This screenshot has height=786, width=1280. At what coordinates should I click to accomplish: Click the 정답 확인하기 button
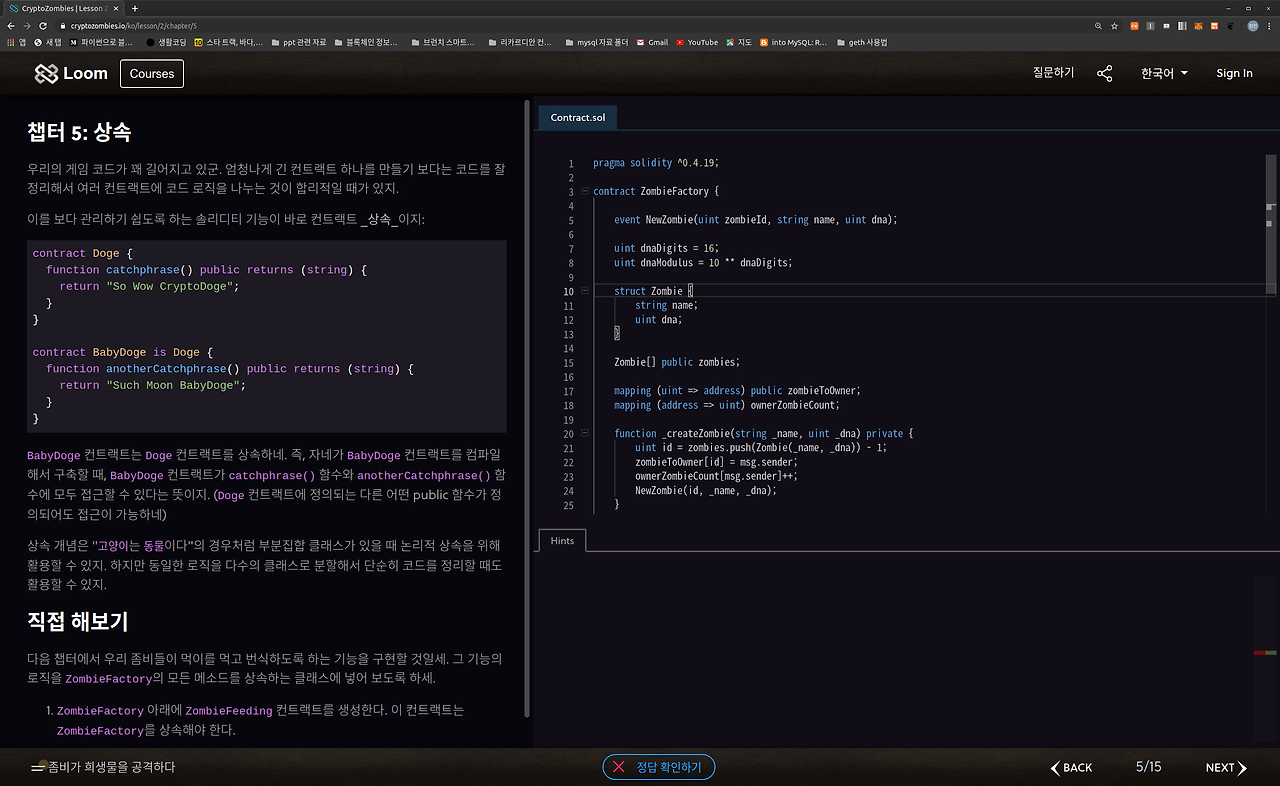(x=659, y=767)
